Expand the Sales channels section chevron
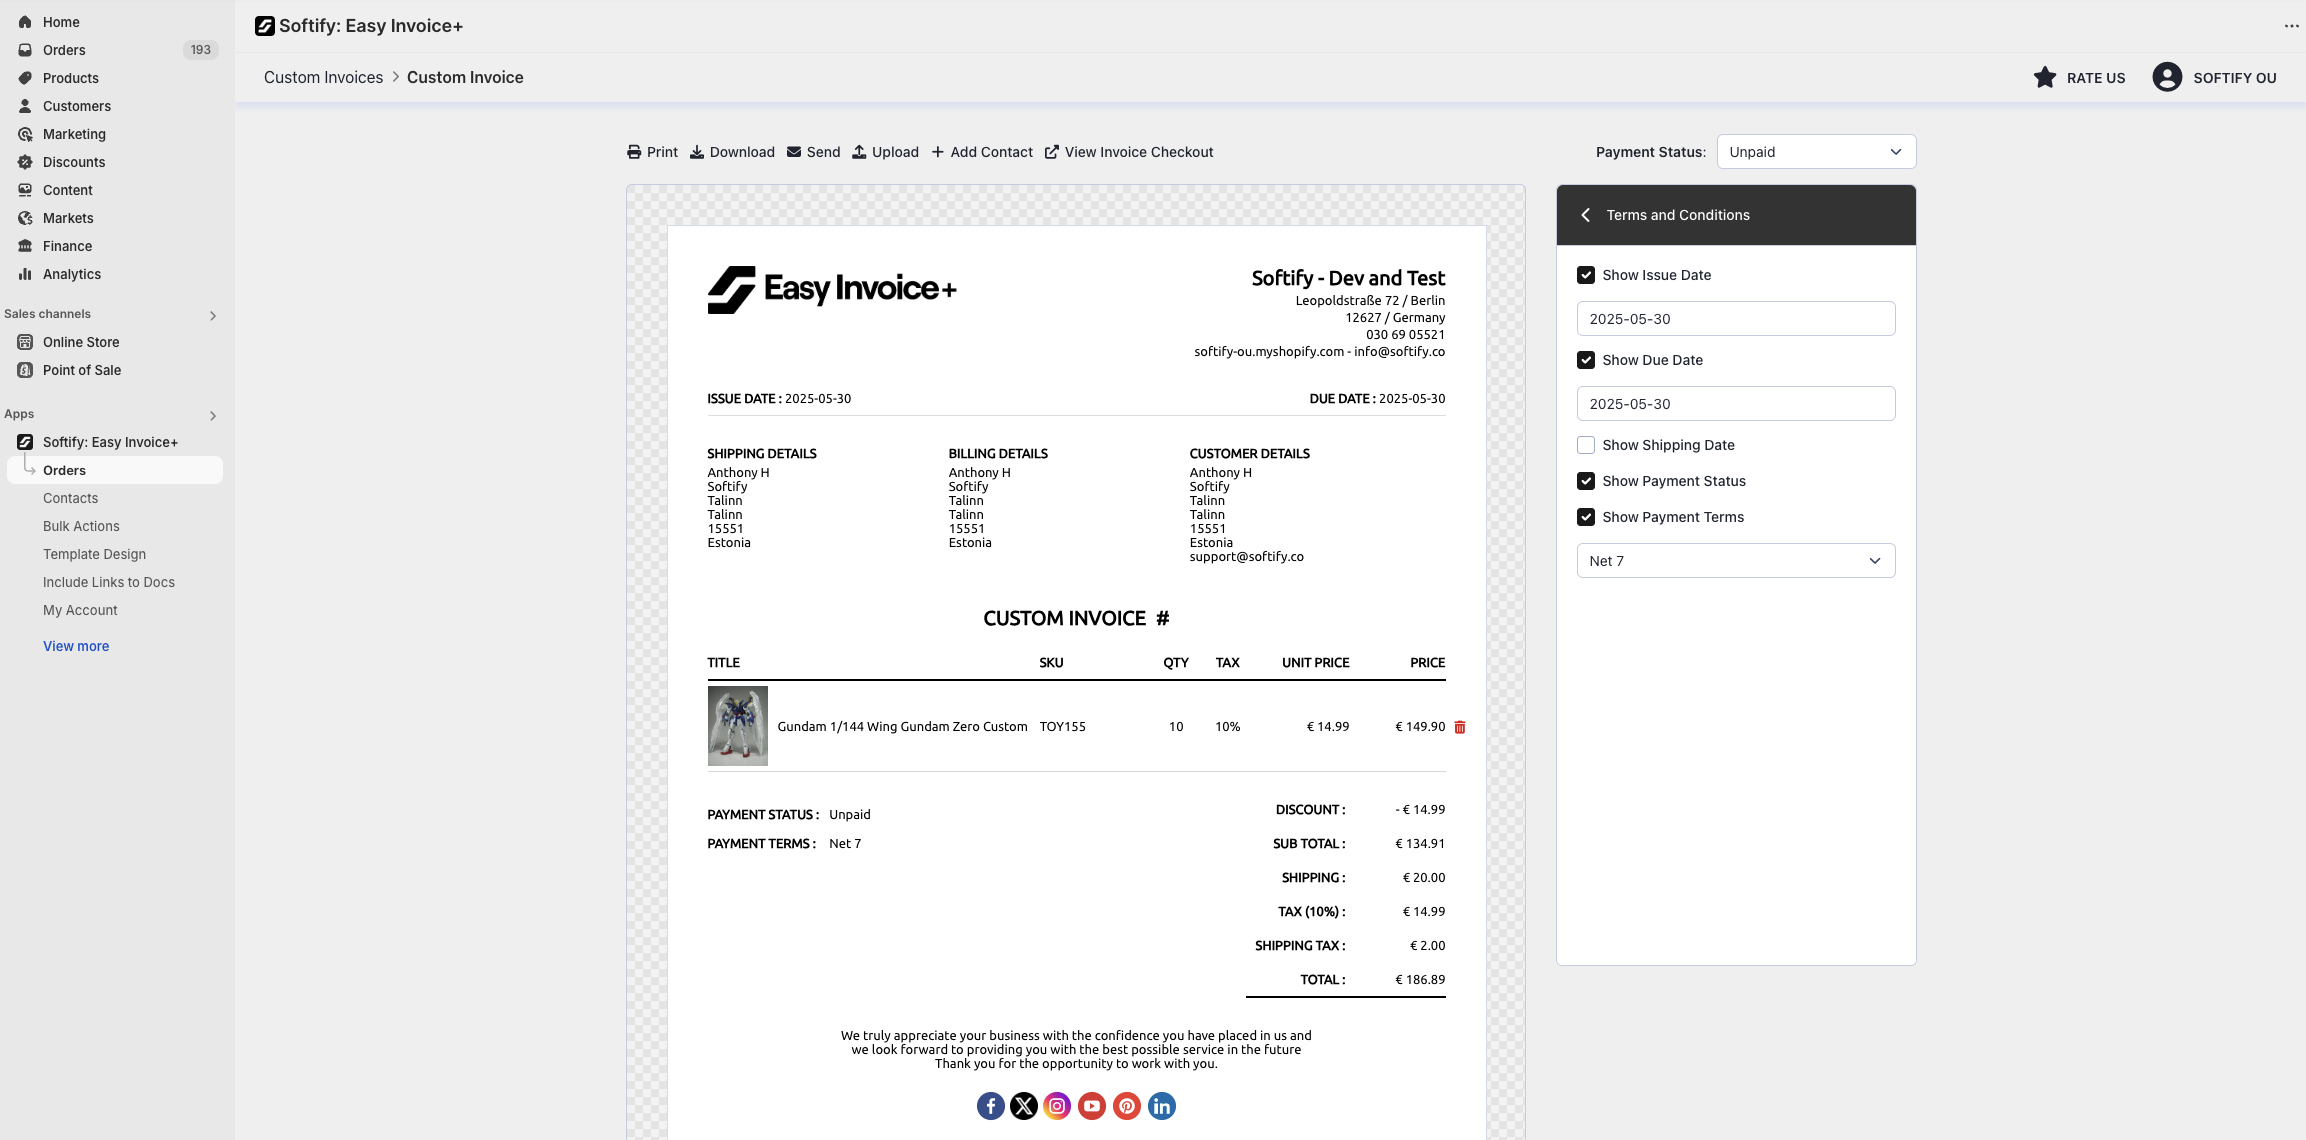This screenshot has height=1140, width=2306. click(213, 315)
